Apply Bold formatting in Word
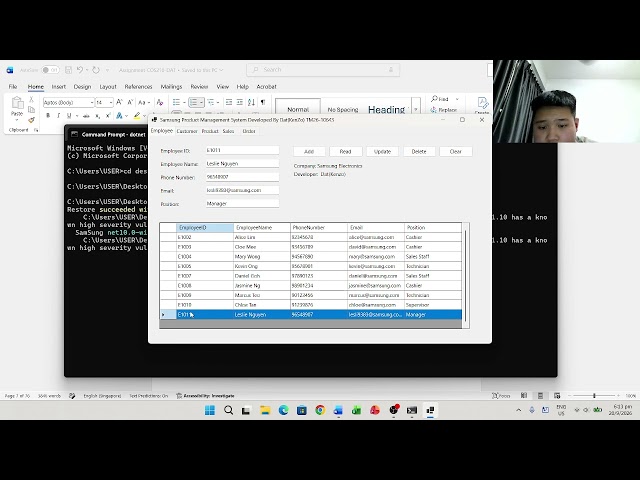The image size is (640, 480). pyautogui.click(x=48, y=116)
